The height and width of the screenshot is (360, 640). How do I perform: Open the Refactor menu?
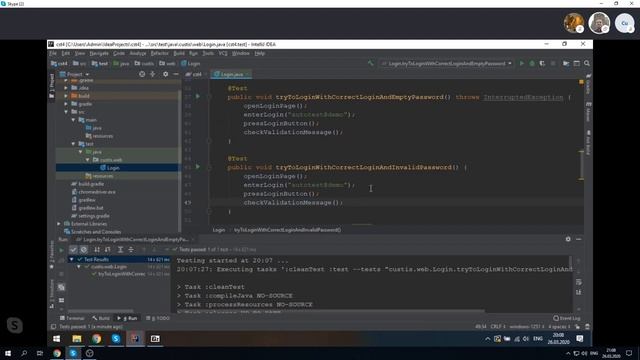[x=160, y=53]
